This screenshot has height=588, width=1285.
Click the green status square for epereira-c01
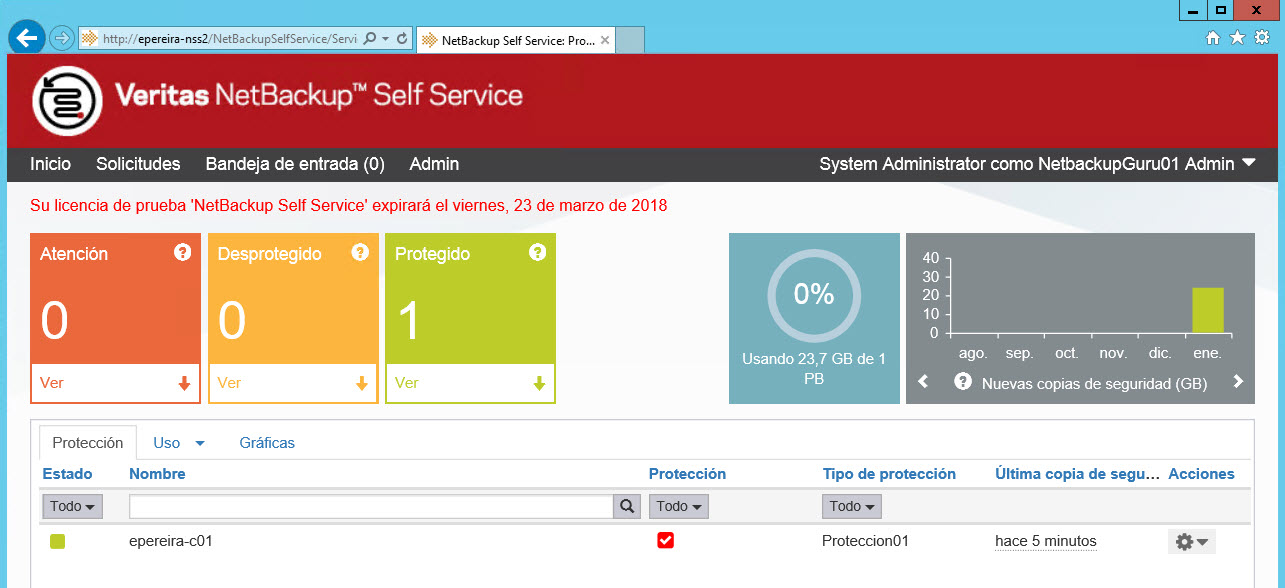click(58, 541)
